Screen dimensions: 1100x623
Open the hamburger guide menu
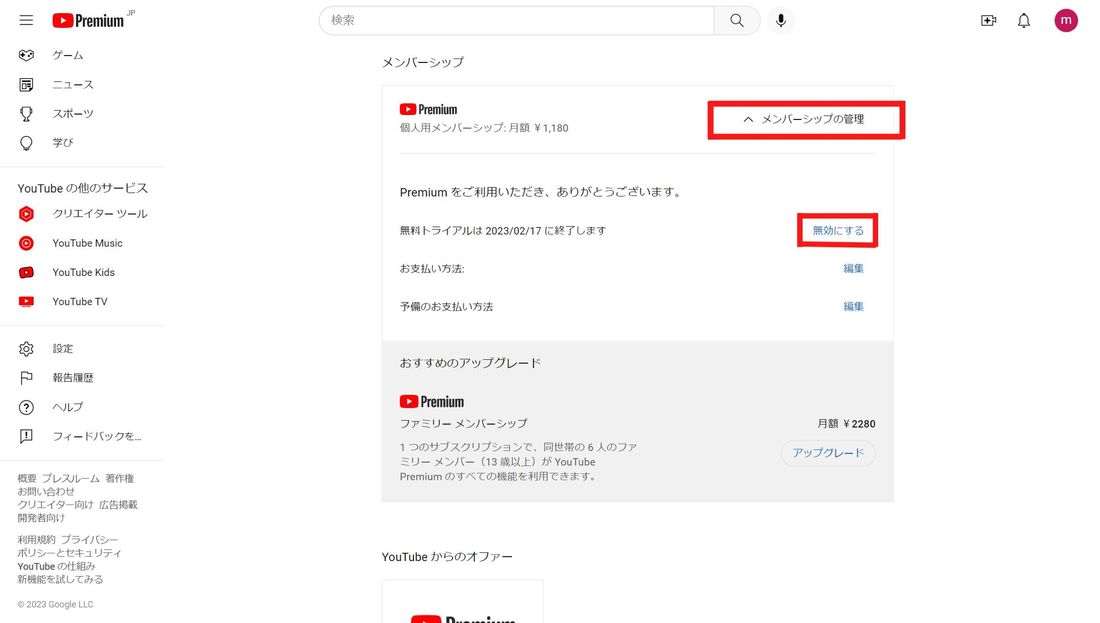tap(26, 20)
